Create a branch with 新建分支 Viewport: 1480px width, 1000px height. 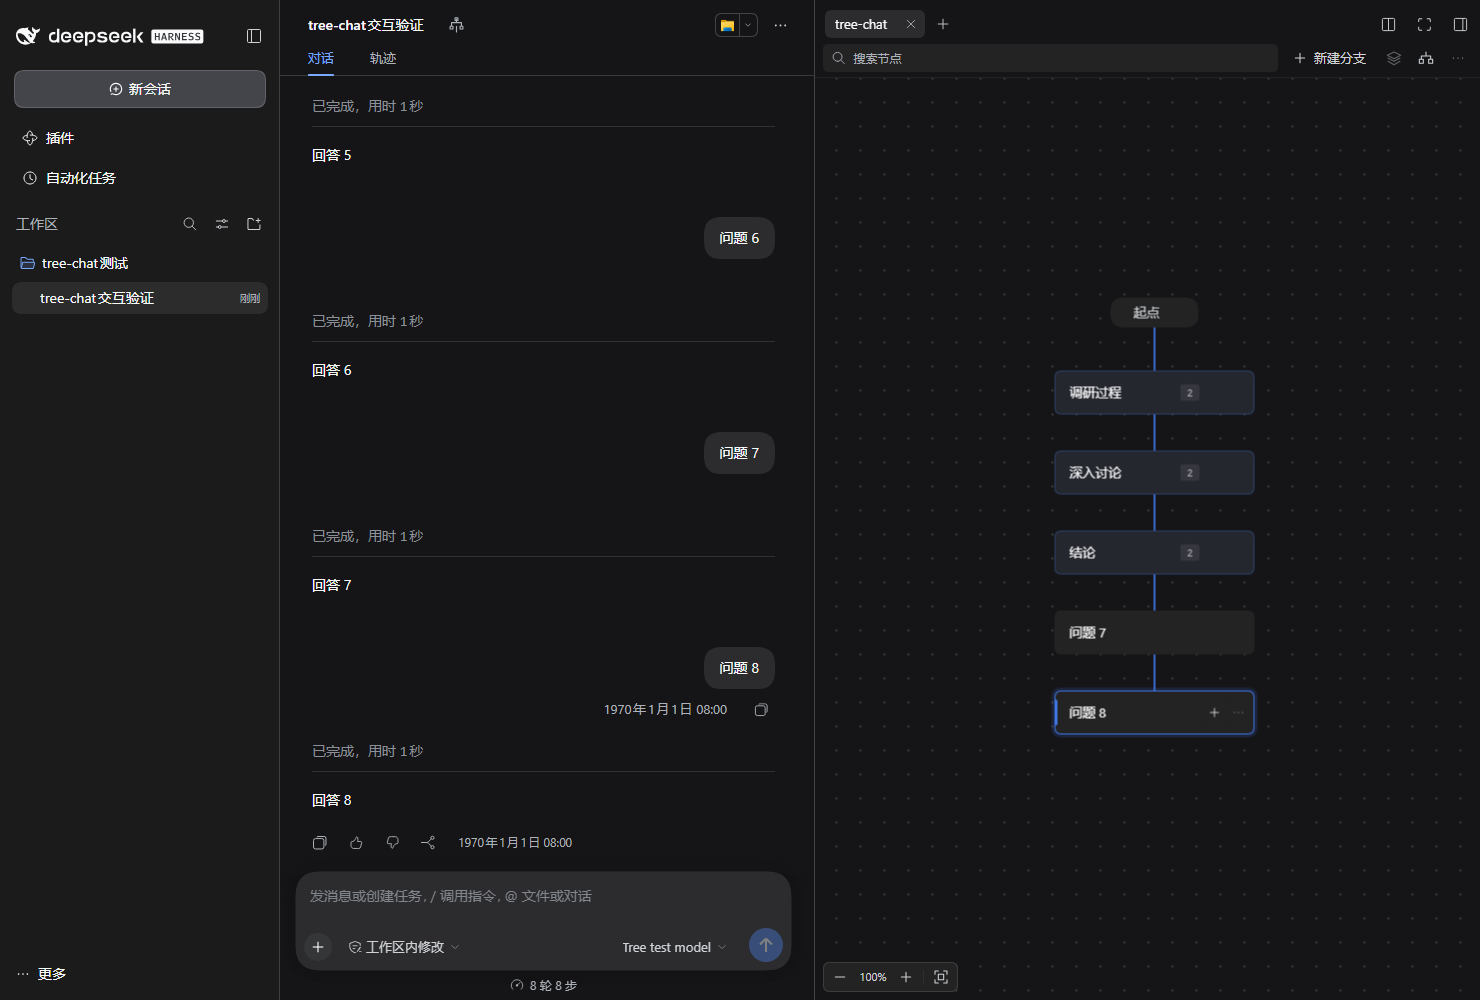point(1330,58)
